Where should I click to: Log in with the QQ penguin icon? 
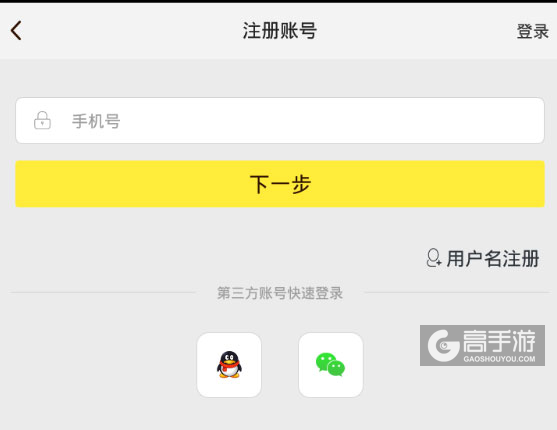coord(229,365)
